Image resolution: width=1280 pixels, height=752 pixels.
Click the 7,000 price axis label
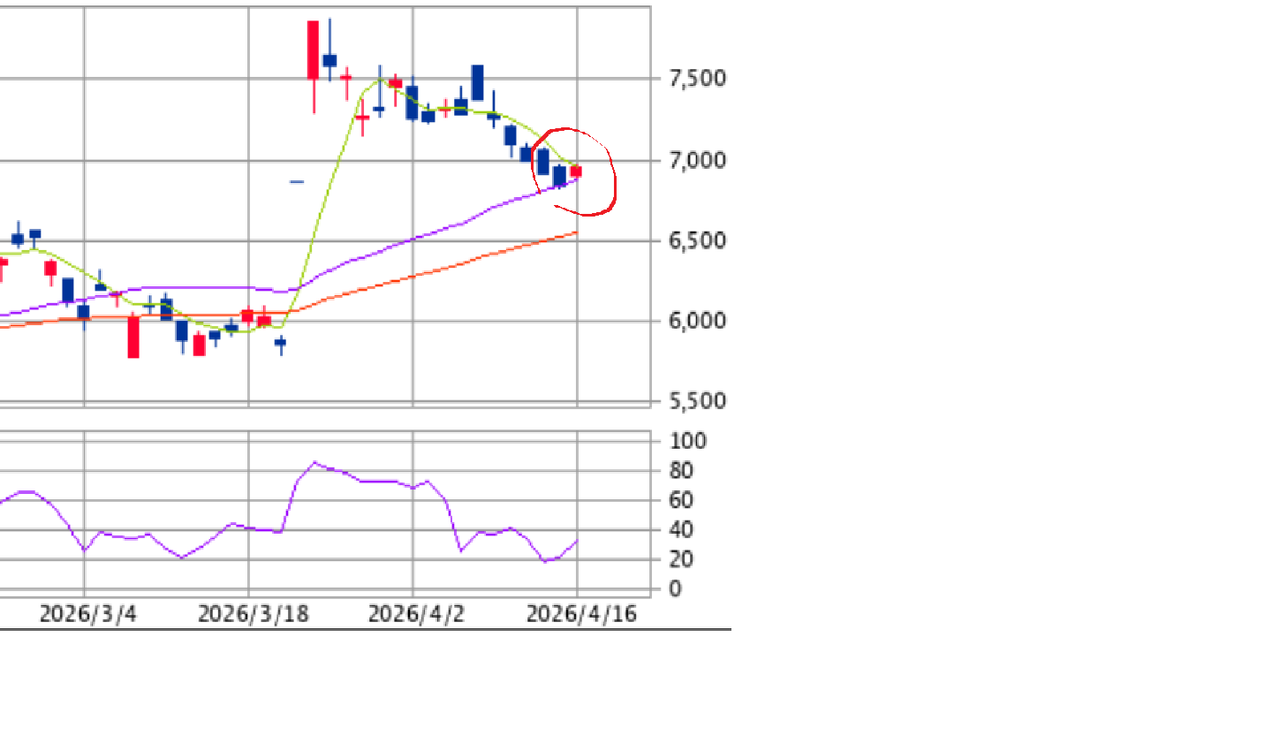tap(697, 160)
